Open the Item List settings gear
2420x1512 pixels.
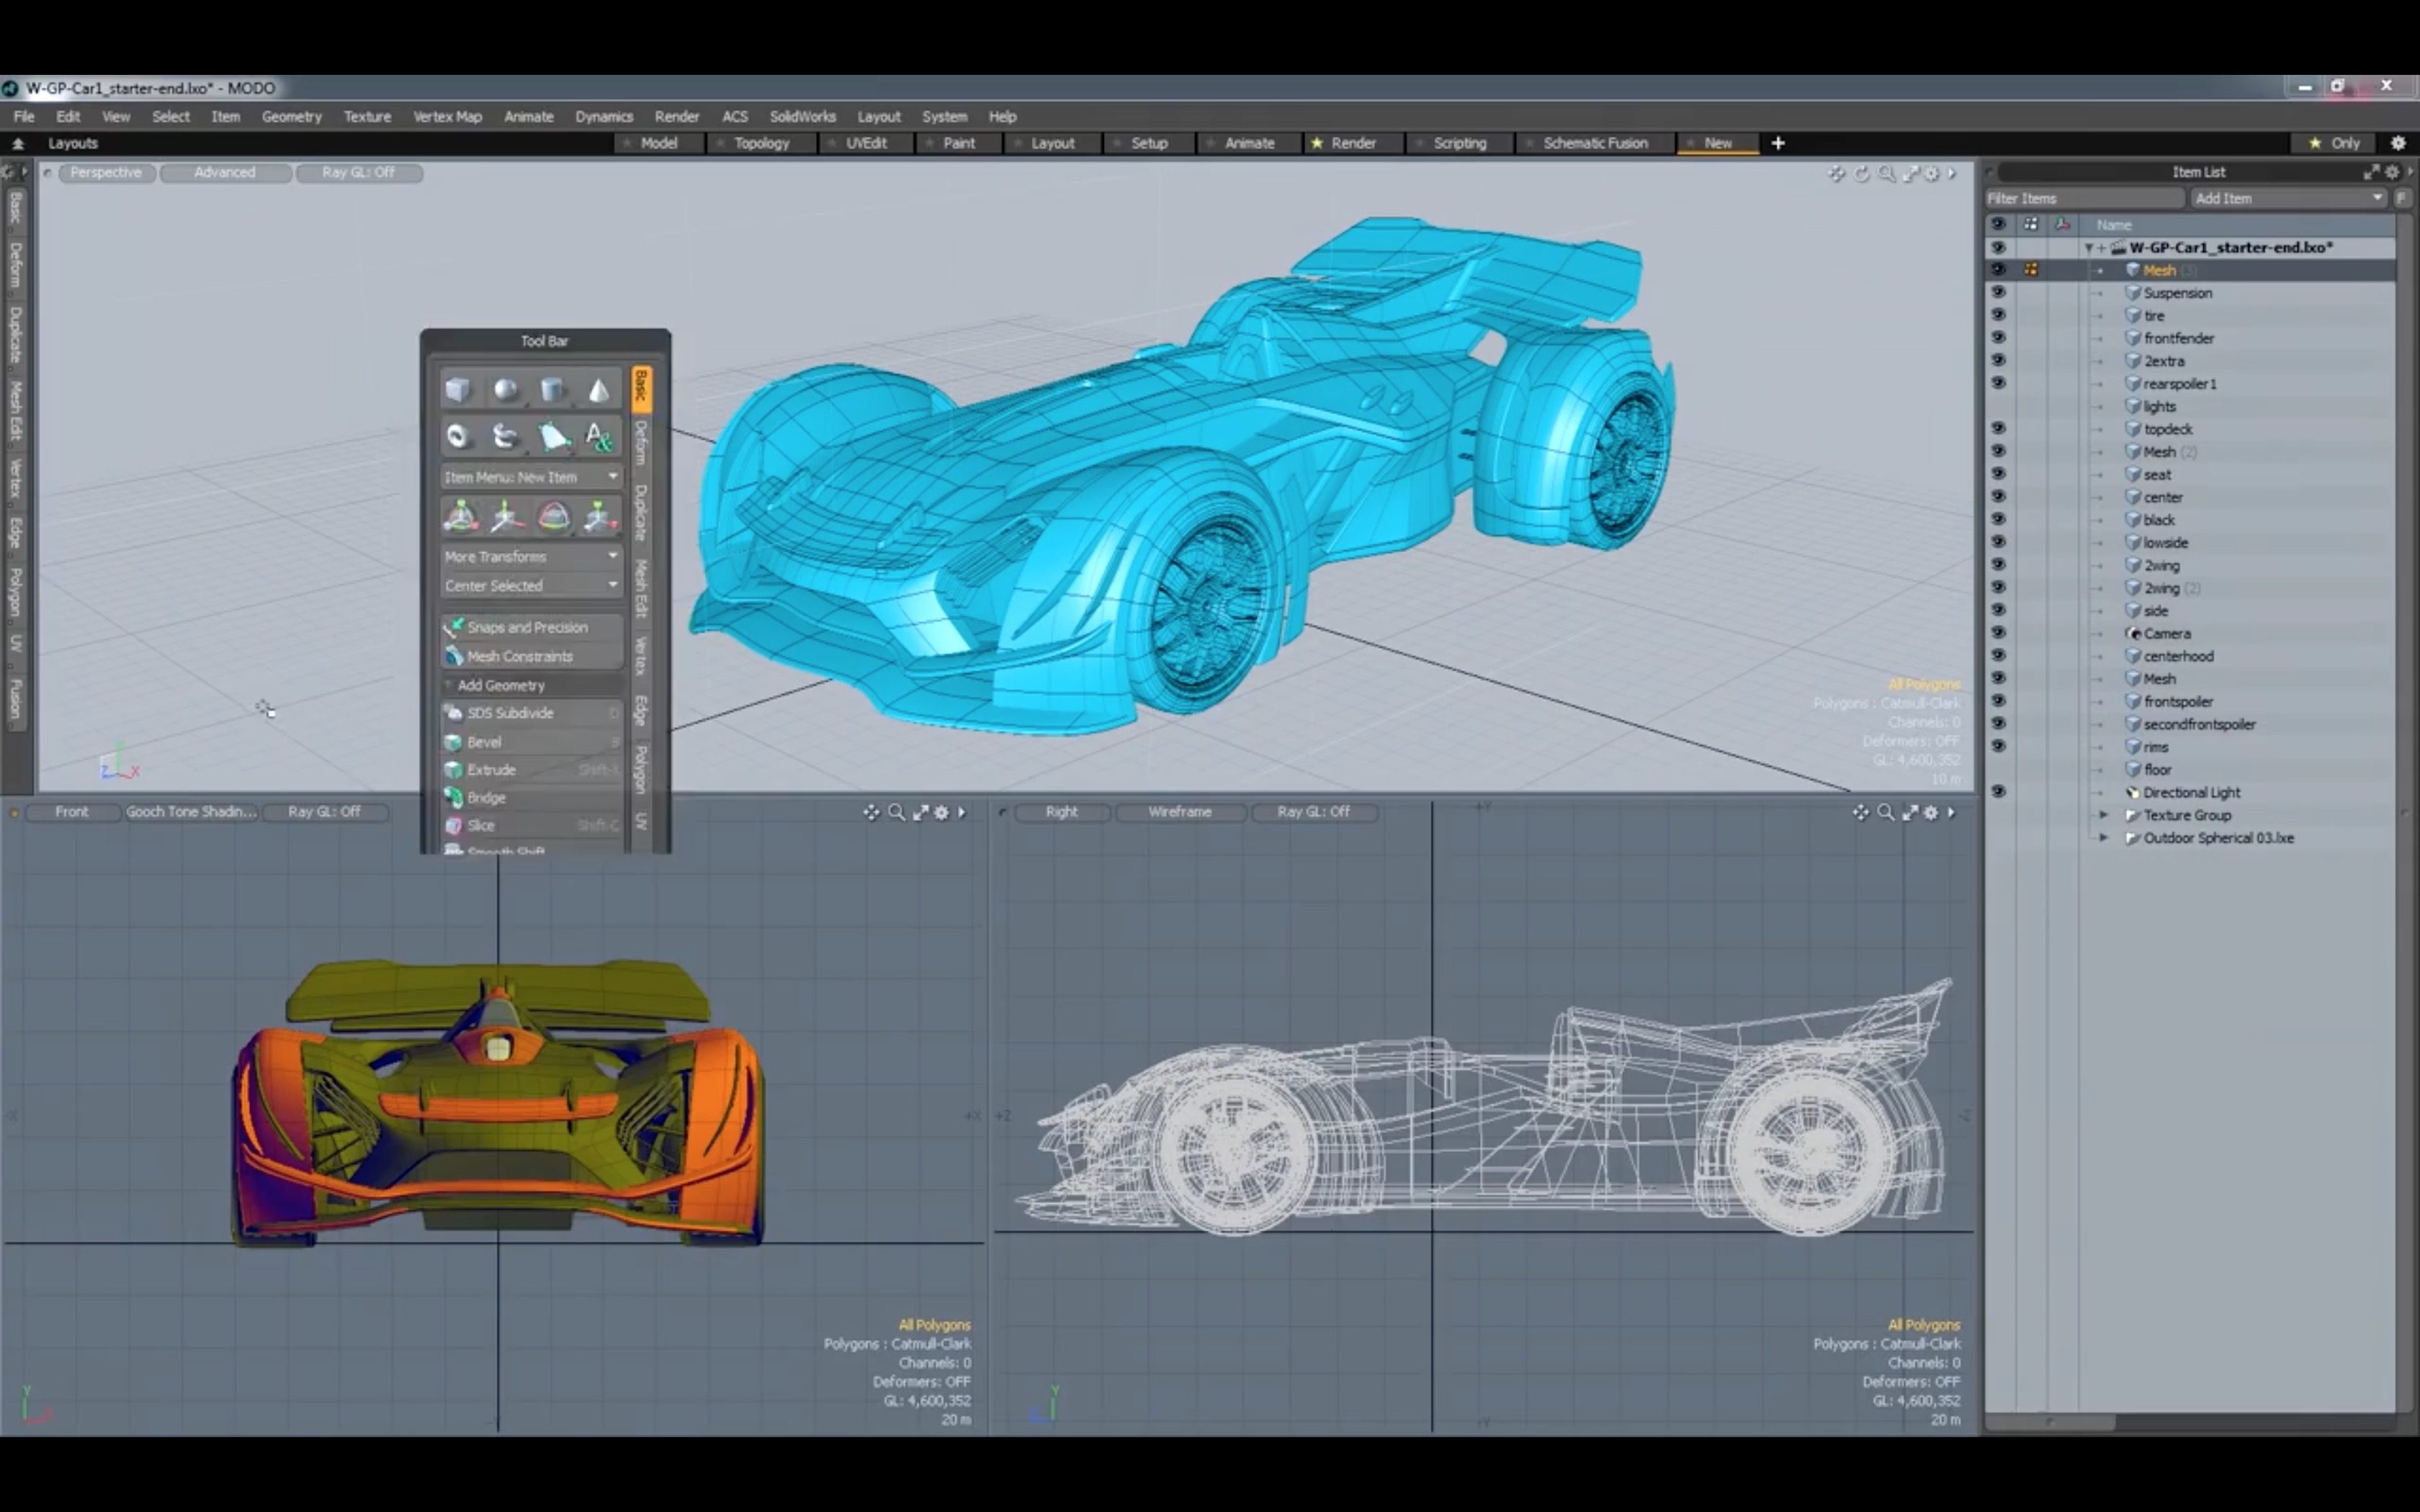click(x=2392, y=171)
